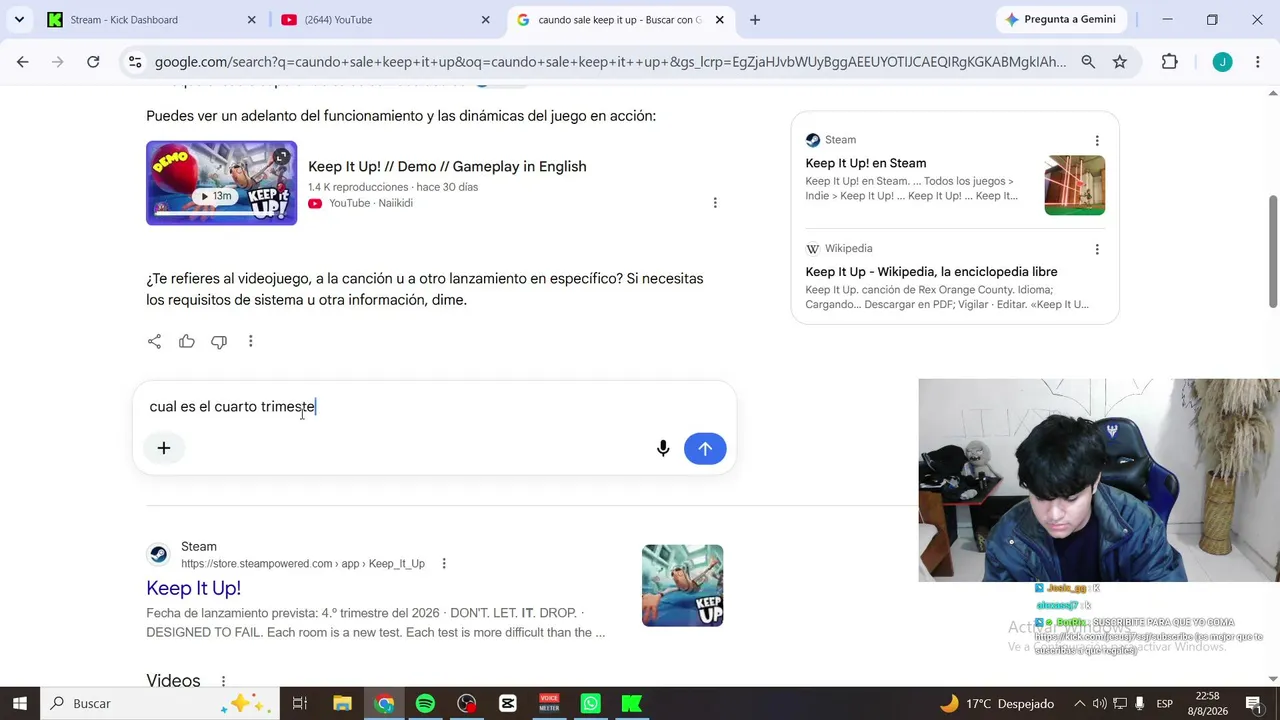Open Task View on the taskbar

click(x=299, y=704)
